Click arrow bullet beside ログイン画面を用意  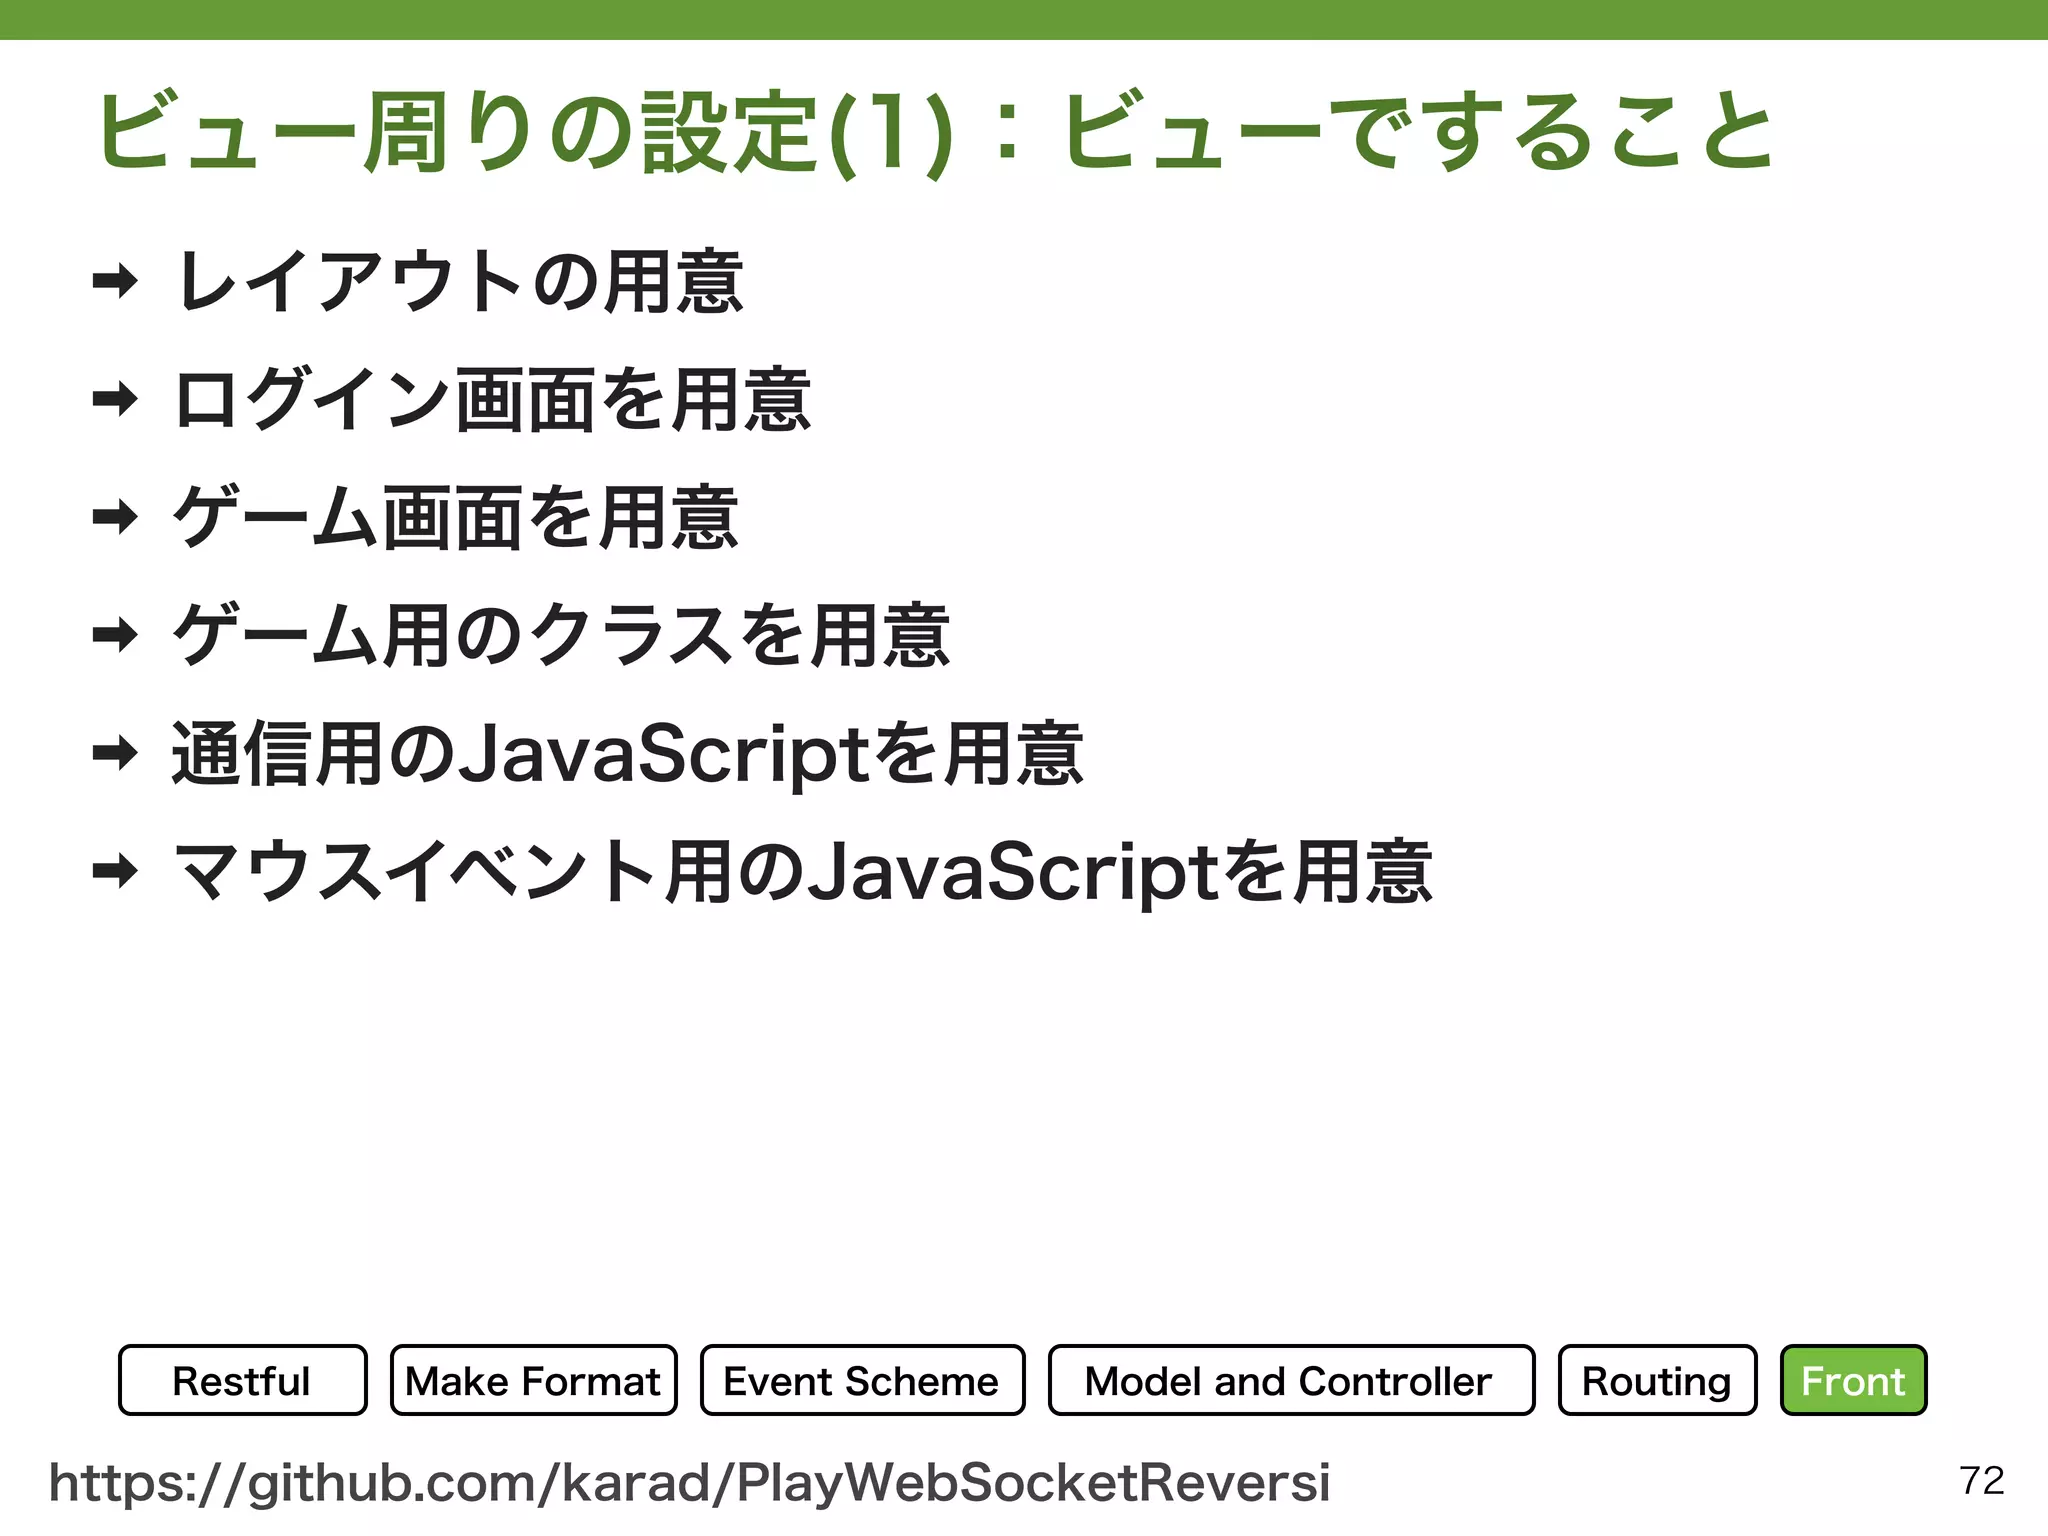[115, 399]
